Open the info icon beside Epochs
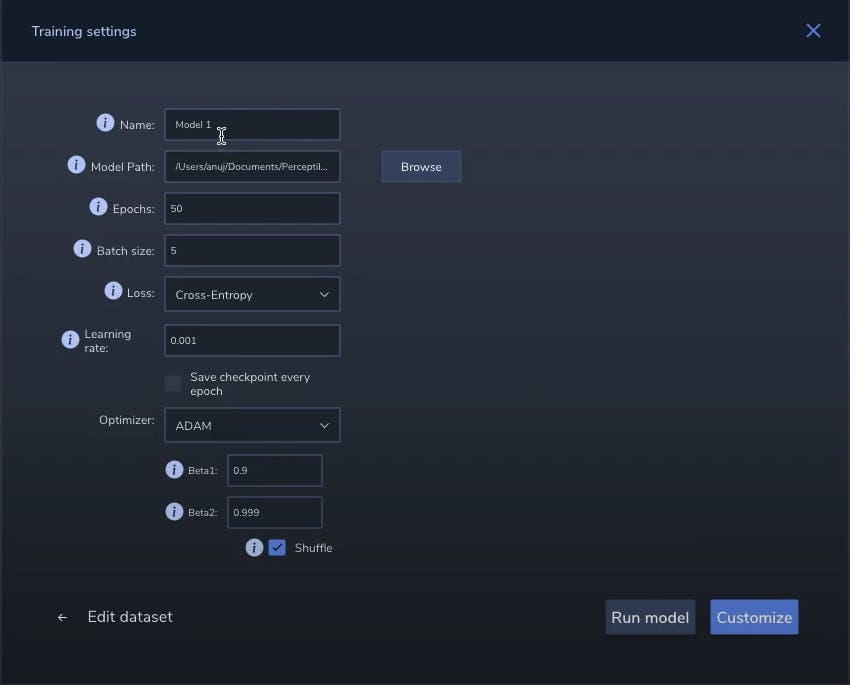The height and width of the screenshot is (685, 850). tap(98, 207)
